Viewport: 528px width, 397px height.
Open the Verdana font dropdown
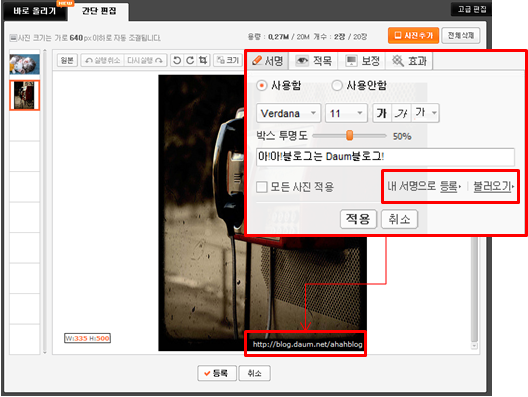point(289,113)
